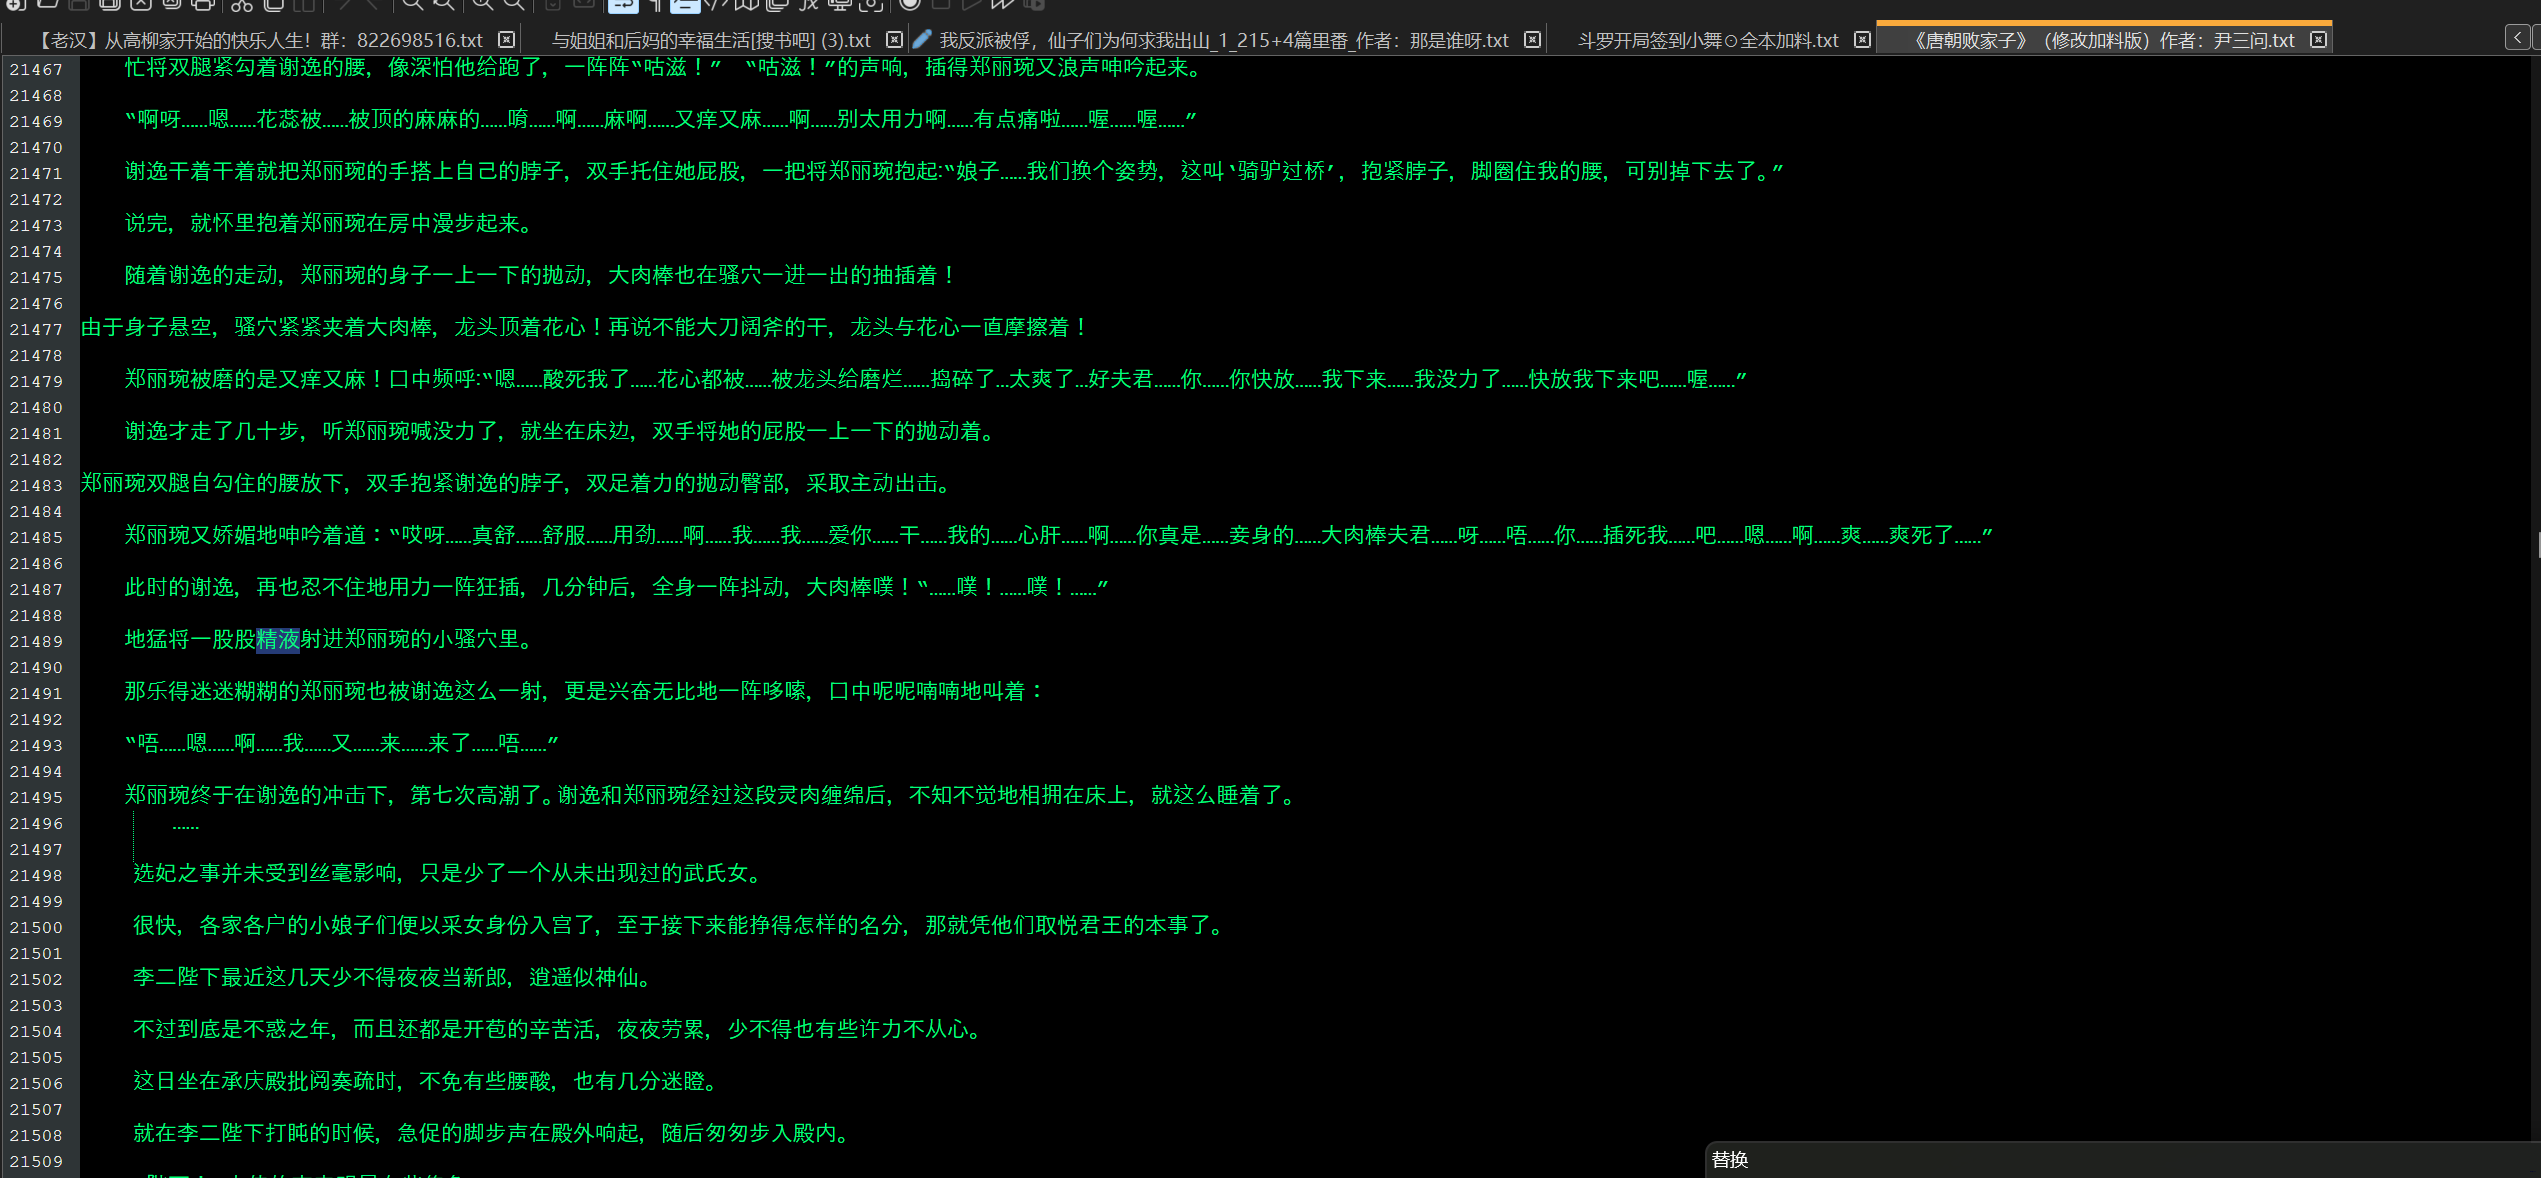Click the Record Macro circle icon
The image size is (2541, 1178).
click(909, 5)
